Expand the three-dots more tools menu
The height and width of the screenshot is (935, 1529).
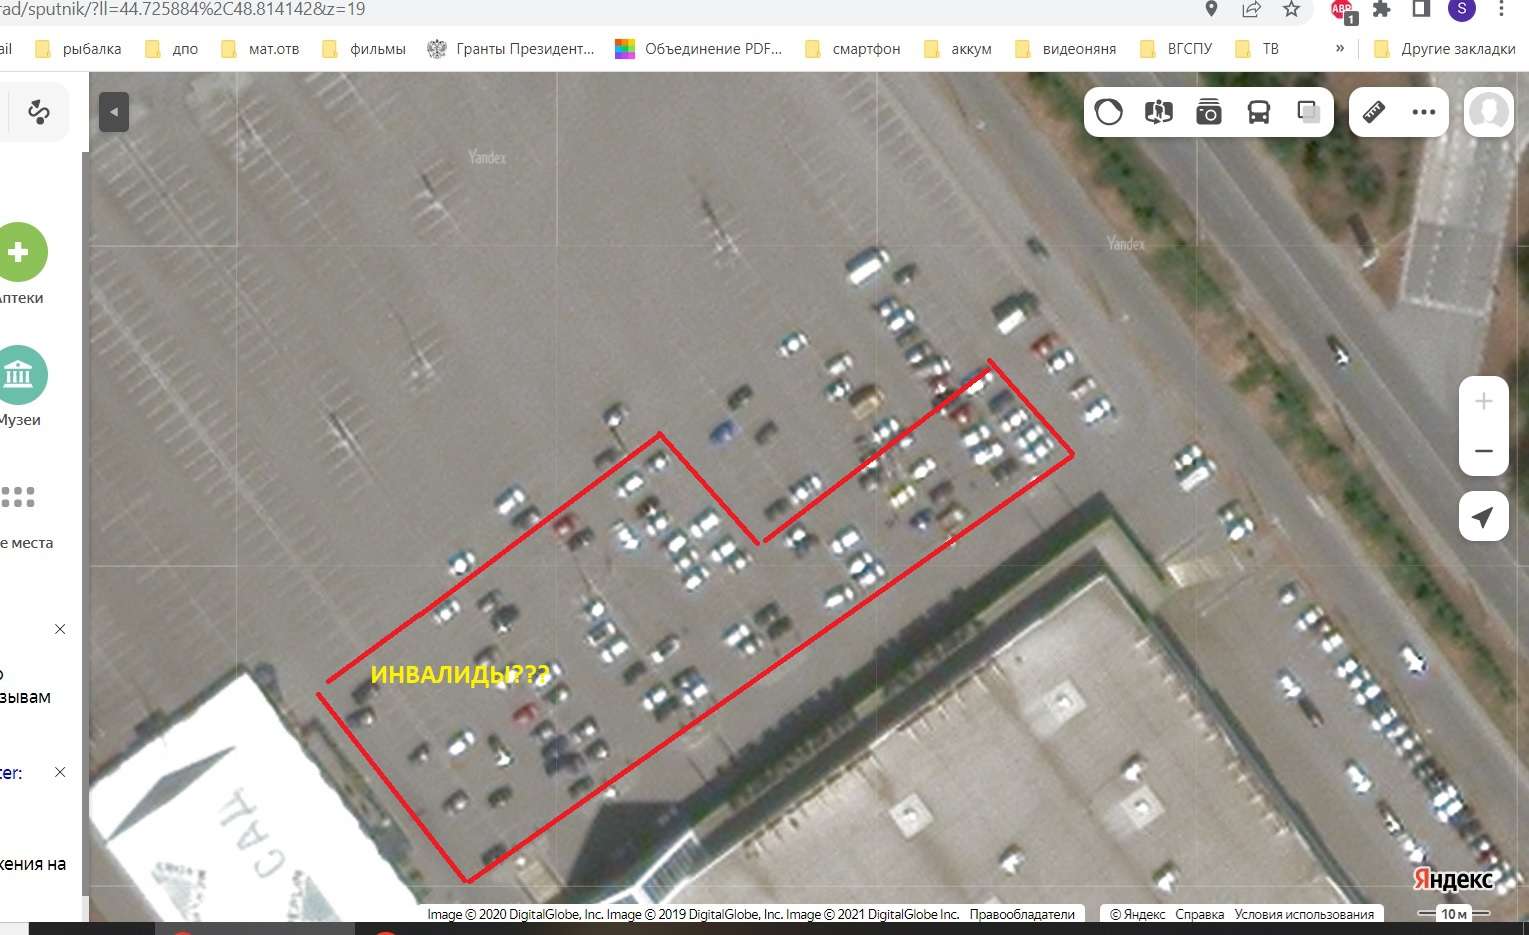[1424, 112]
